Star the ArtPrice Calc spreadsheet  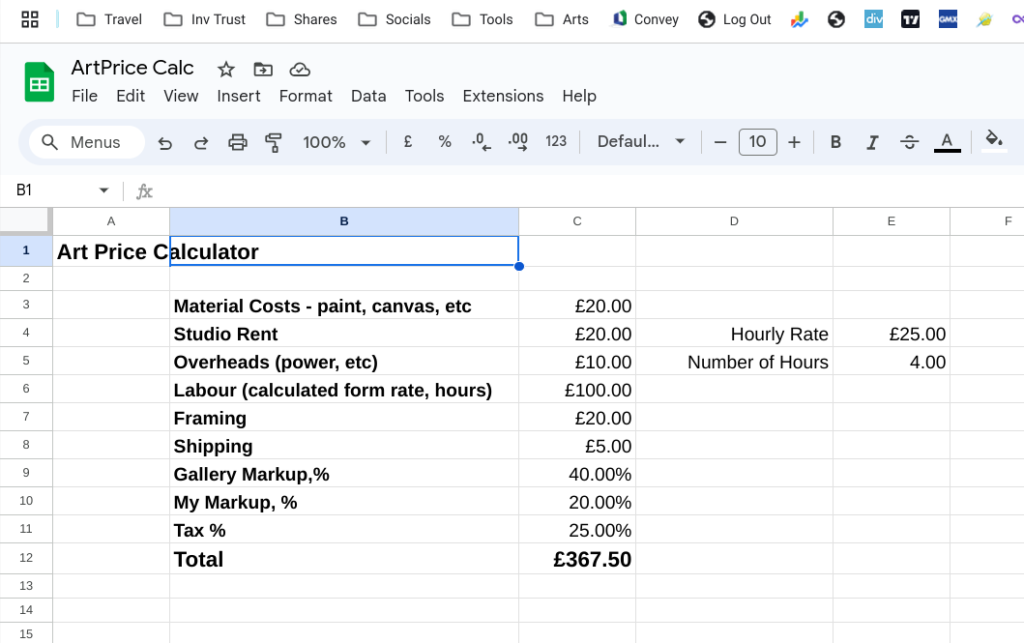[226, 69]
